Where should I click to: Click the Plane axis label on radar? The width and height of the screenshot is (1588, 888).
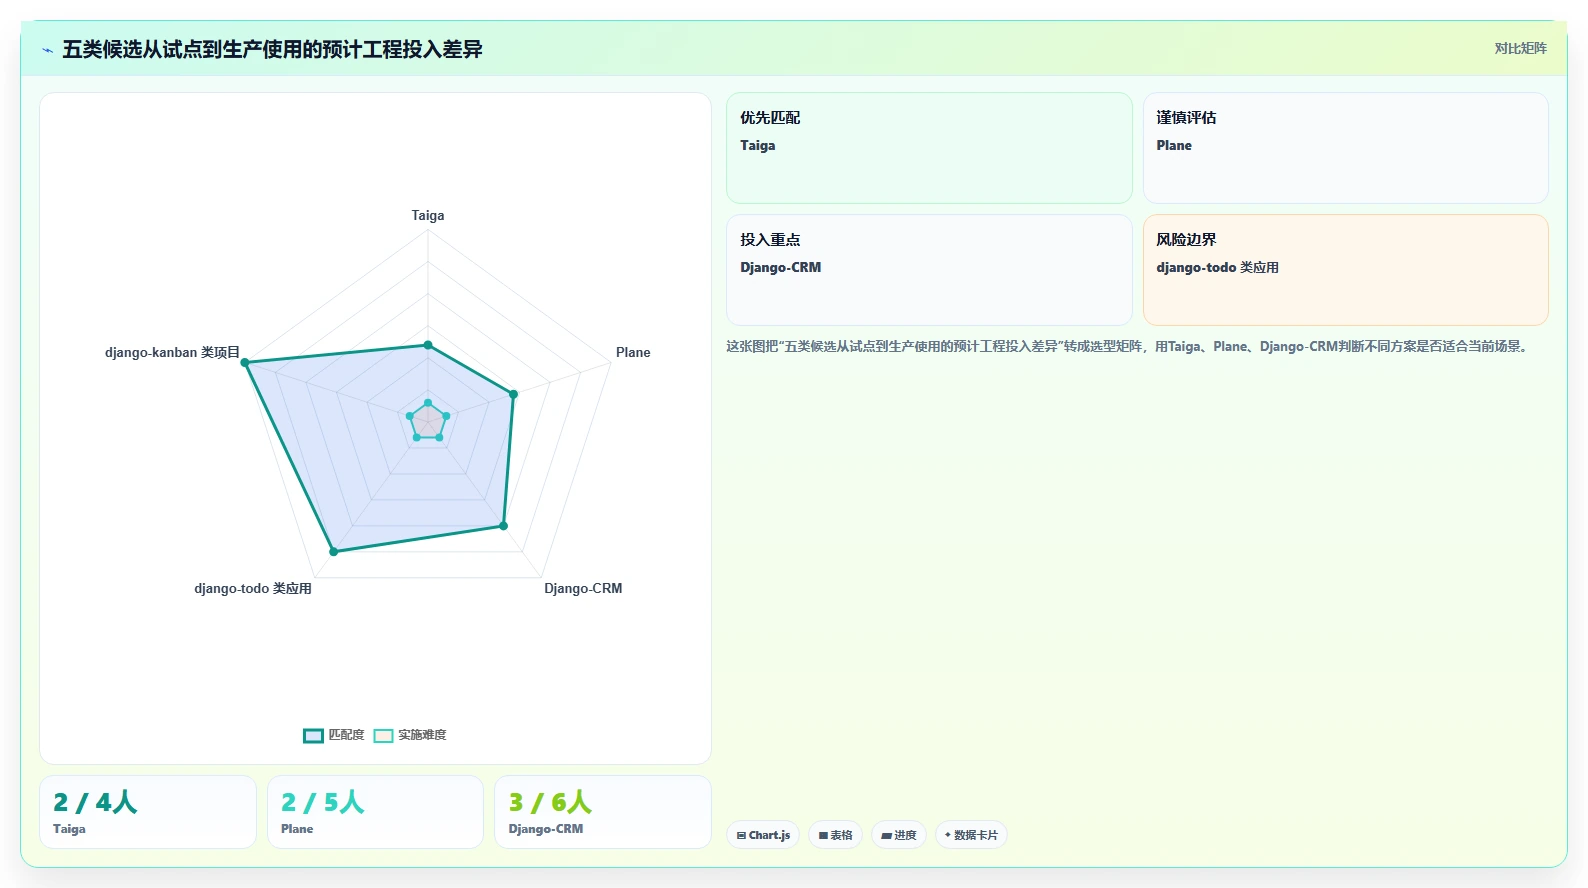633,352
